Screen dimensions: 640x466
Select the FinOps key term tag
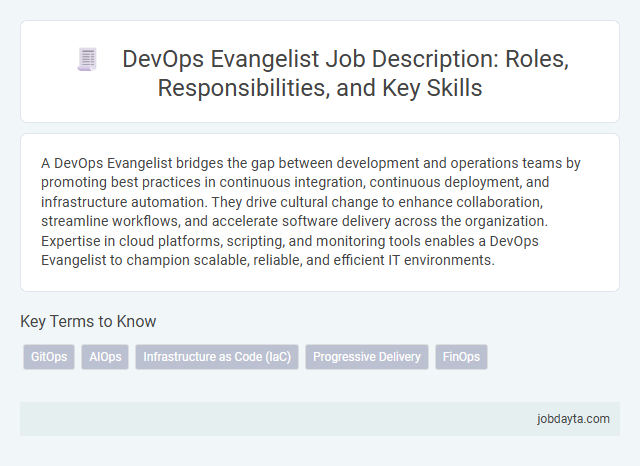point(461,357)
